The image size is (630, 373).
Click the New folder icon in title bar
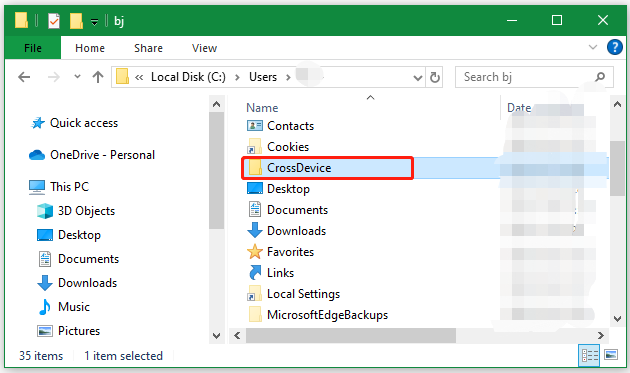(76, 20)
